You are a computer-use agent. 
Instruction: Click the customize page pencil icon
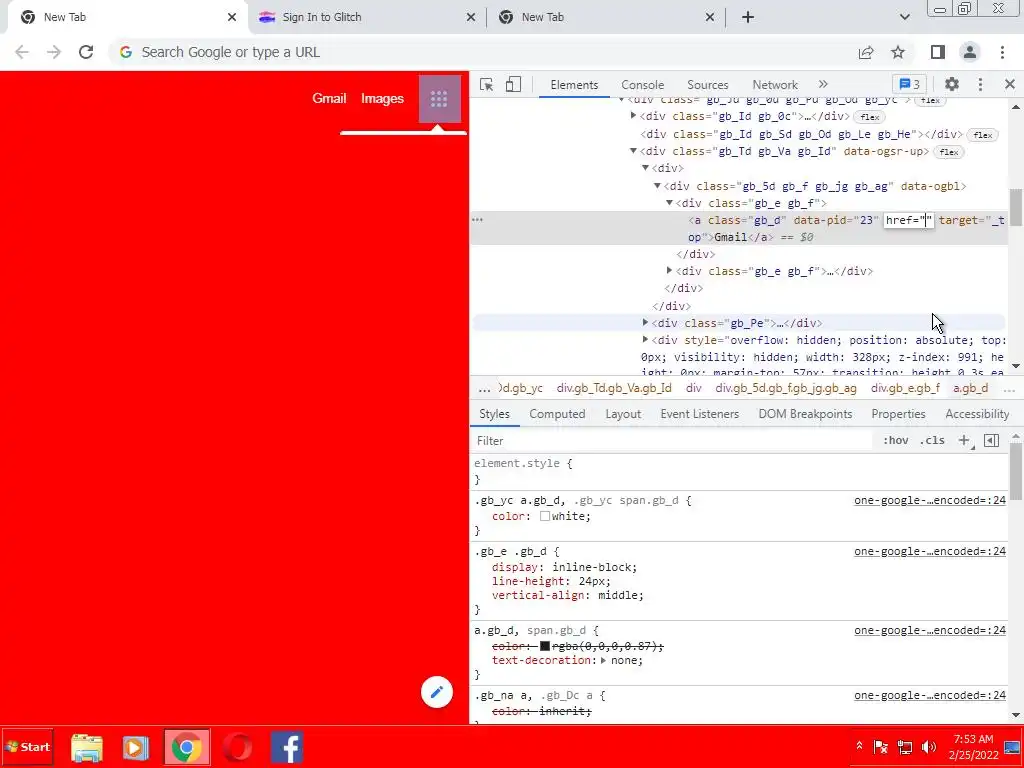click(x=437, y=692)
